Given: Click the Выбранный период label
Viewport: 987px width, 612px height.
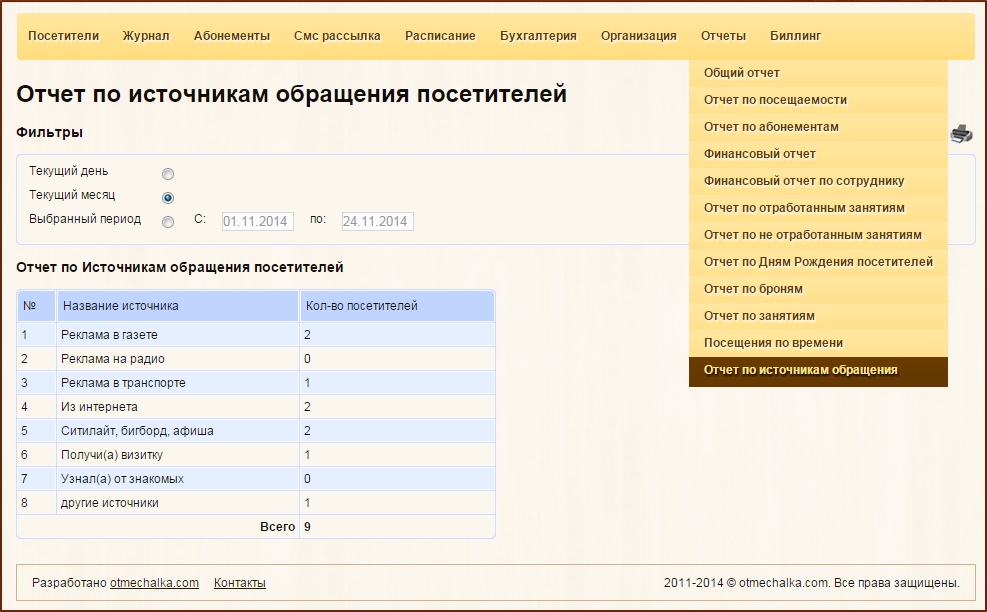Looking at the screenshot, I should tap(85, 219).
